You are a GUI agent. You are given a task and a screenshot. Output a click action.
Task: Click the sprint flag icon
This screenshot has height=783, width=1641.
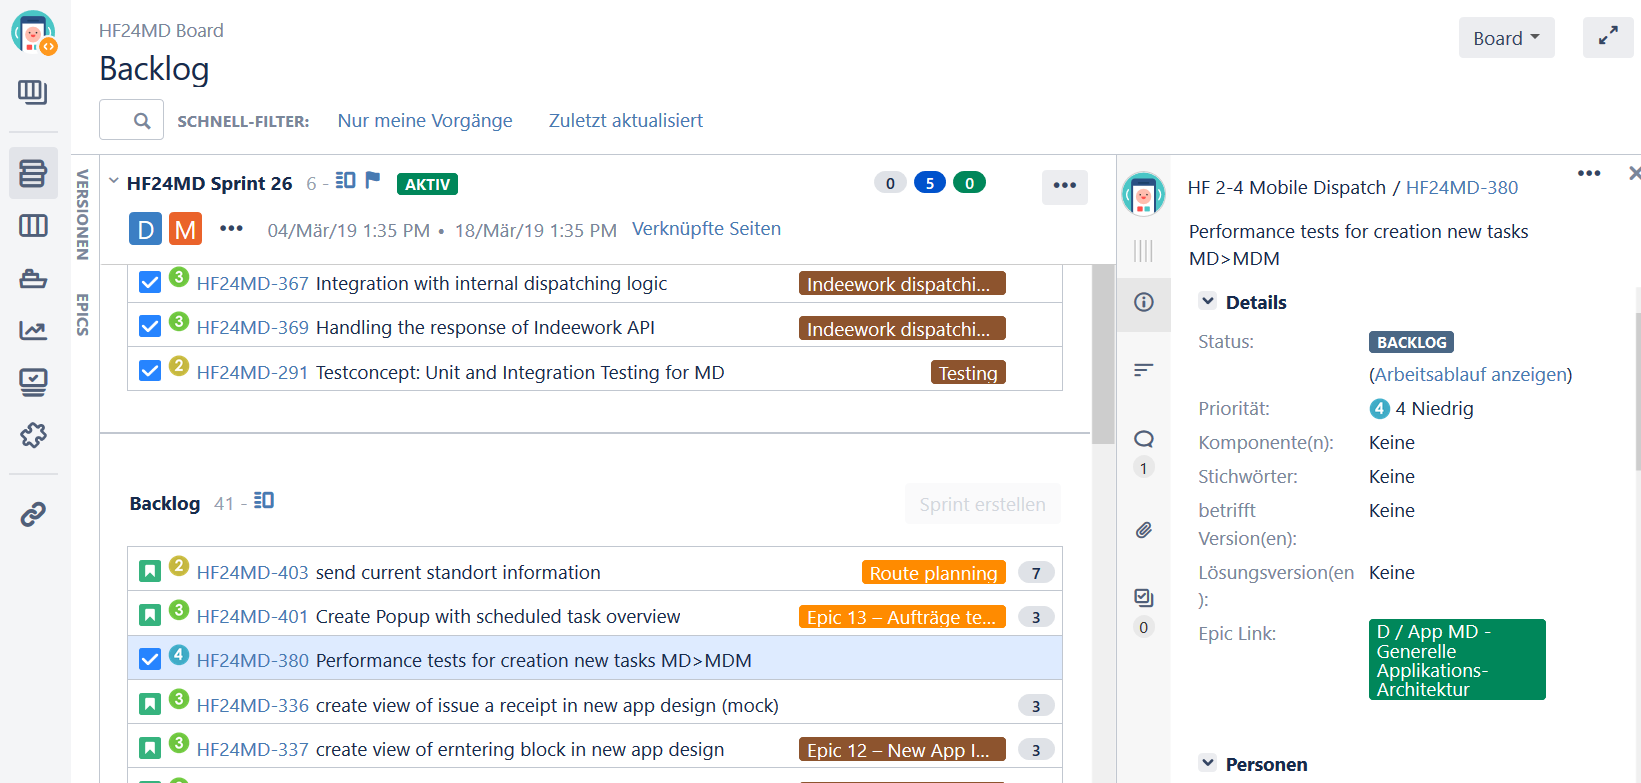pyautogui.click(x=373, y=180)
